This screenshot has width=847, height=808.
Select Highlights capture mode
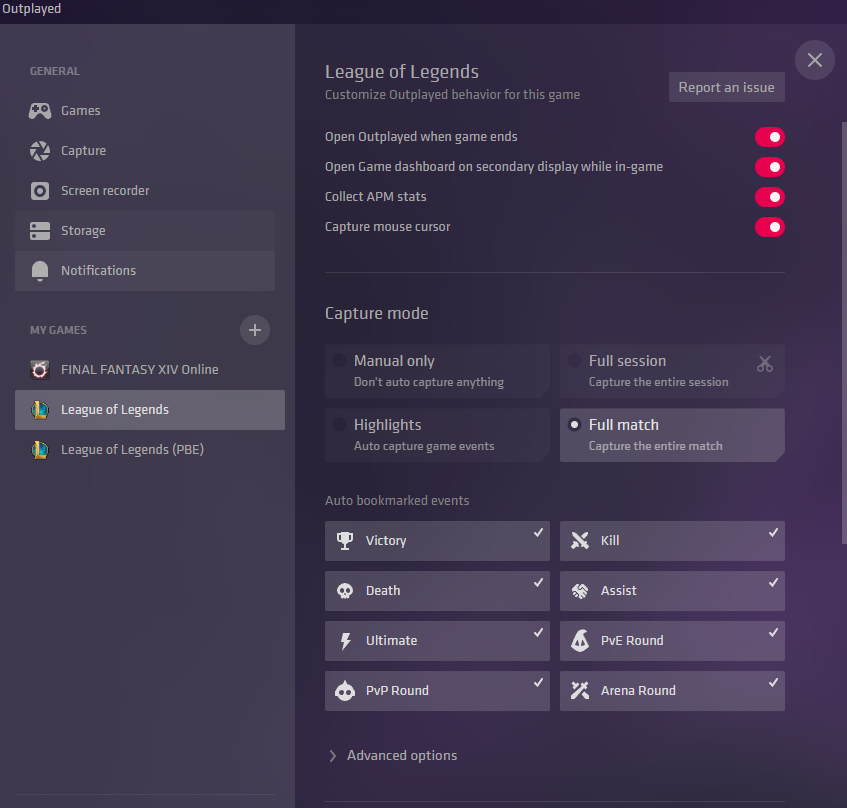click(x=437, y=435)
